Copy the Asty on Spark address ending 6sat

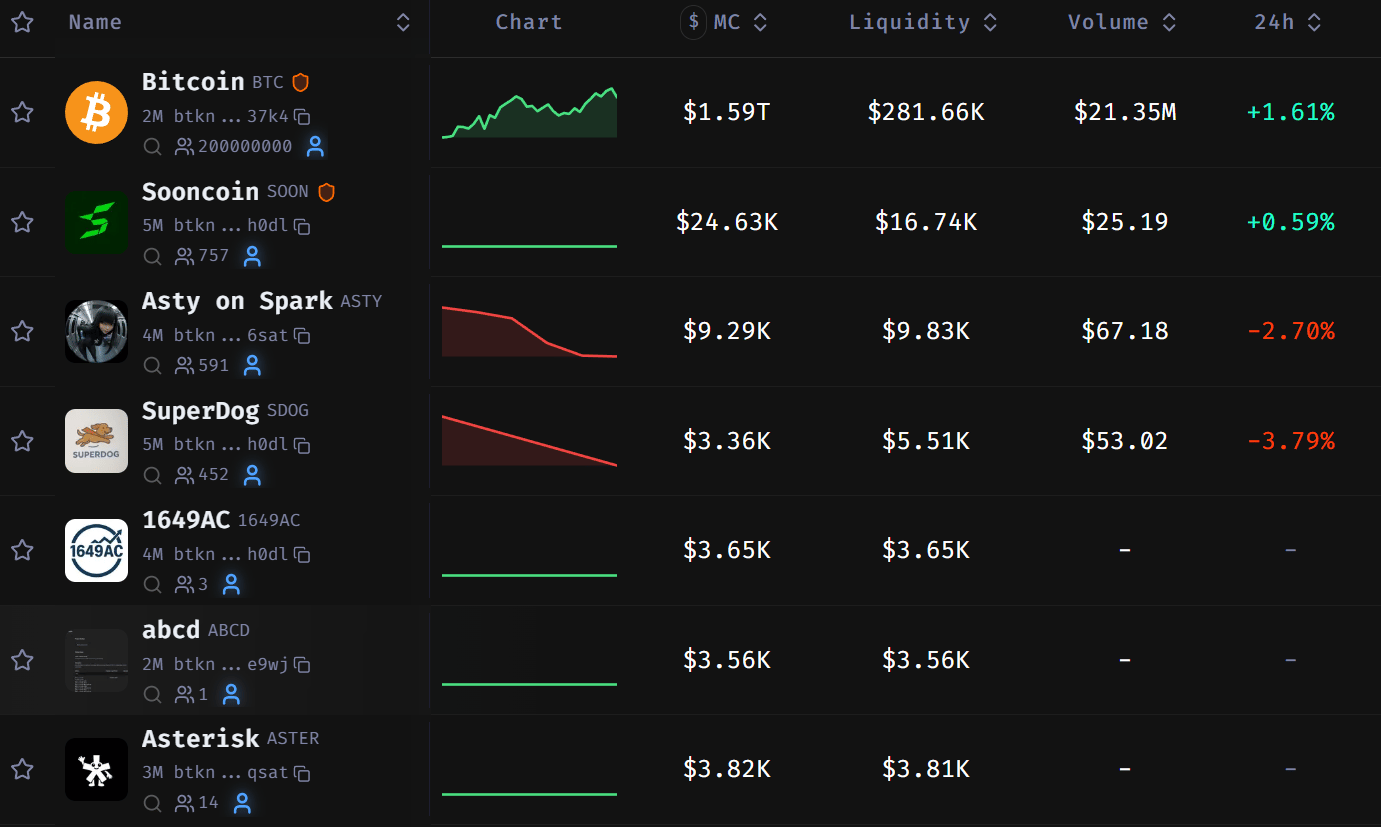pyautogui.click(x=302, y=336)
